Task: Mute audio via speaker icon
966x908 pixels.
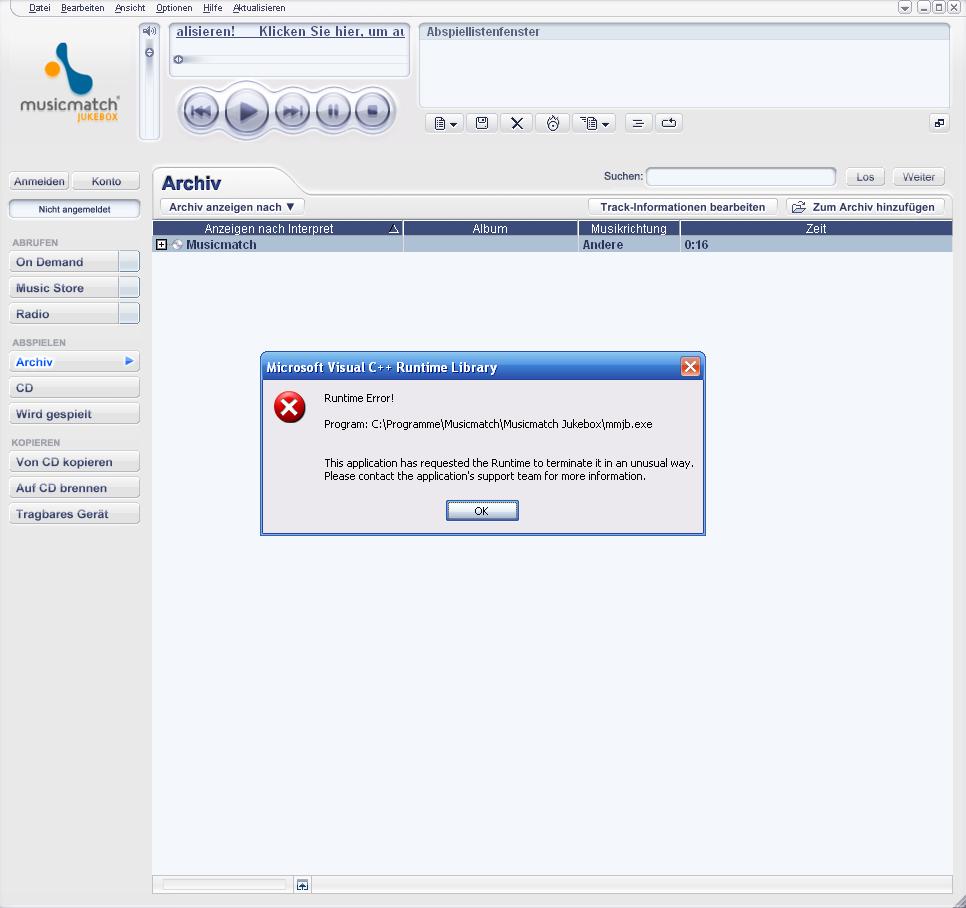Action: [149, 31]
